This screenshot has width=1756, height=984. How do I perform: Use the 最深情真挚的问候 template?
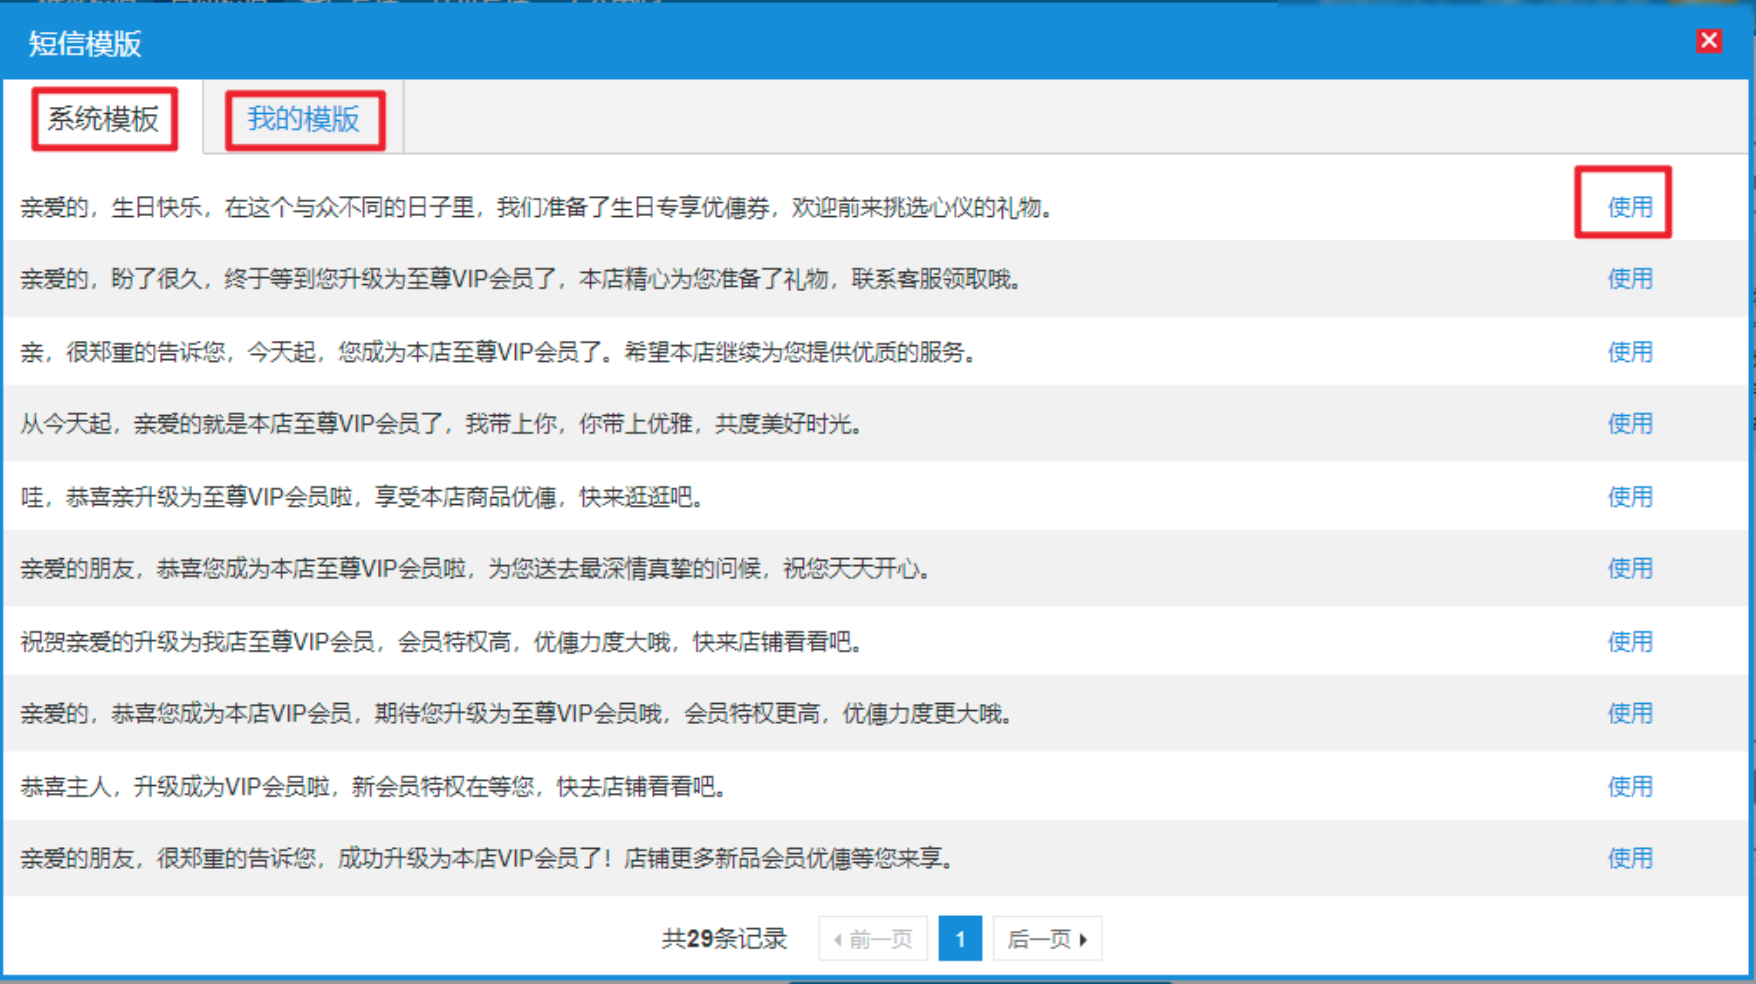(x=1629, y=569)
